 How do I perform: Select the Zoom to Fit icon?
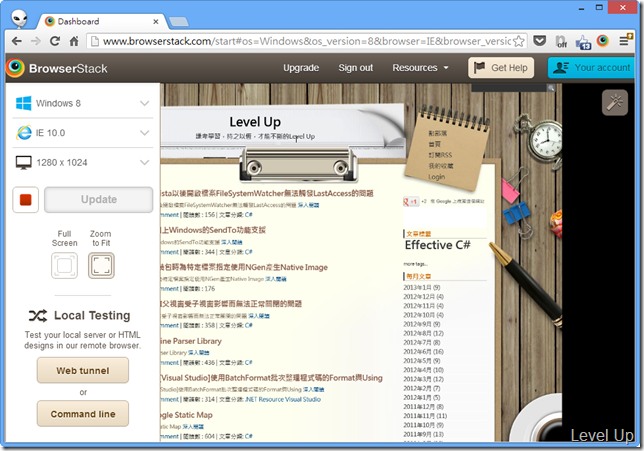point(101,265)
